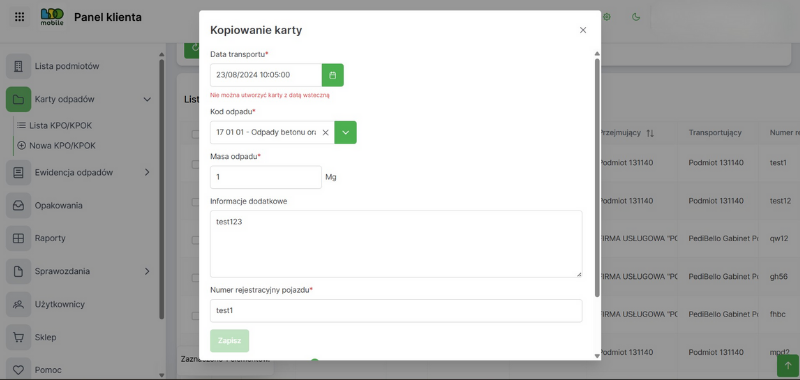Tick the checkbox in the fhbc row
800x380 pixels.
pyautogui.click(x=195, y=316)
